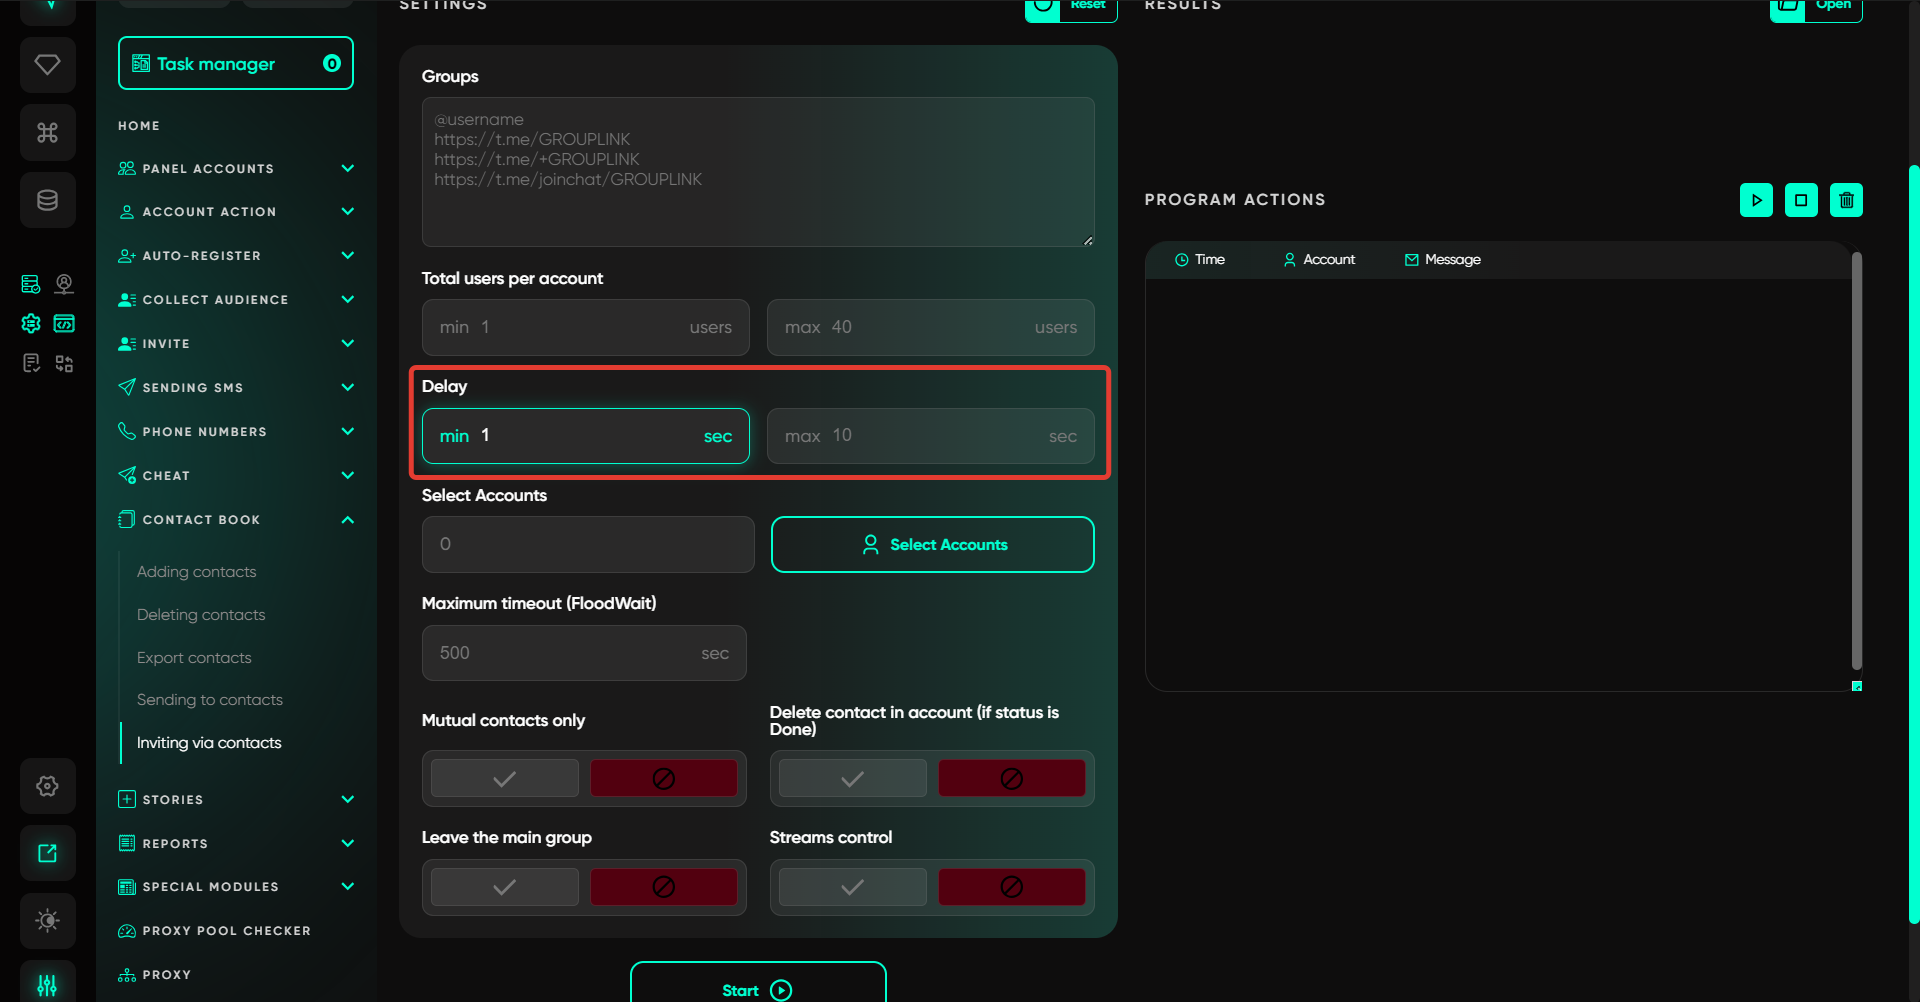Click the Program Actions log scrollbar

pos(1856,460)
